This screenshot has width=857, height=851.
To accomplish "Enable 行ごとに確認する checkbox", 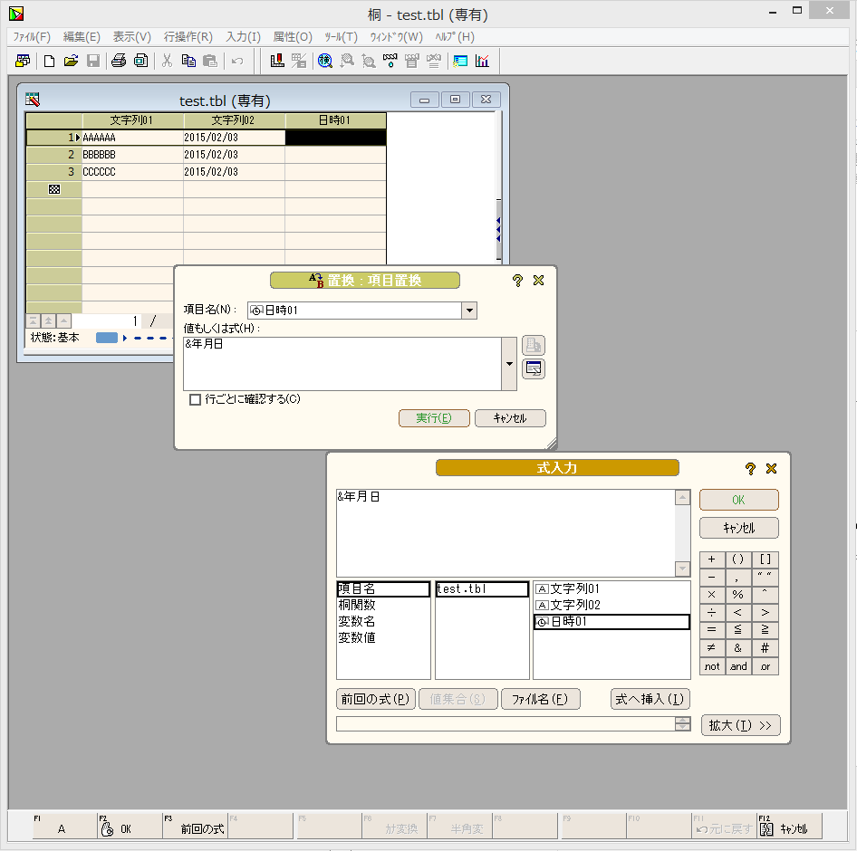I will pos(196,400).
